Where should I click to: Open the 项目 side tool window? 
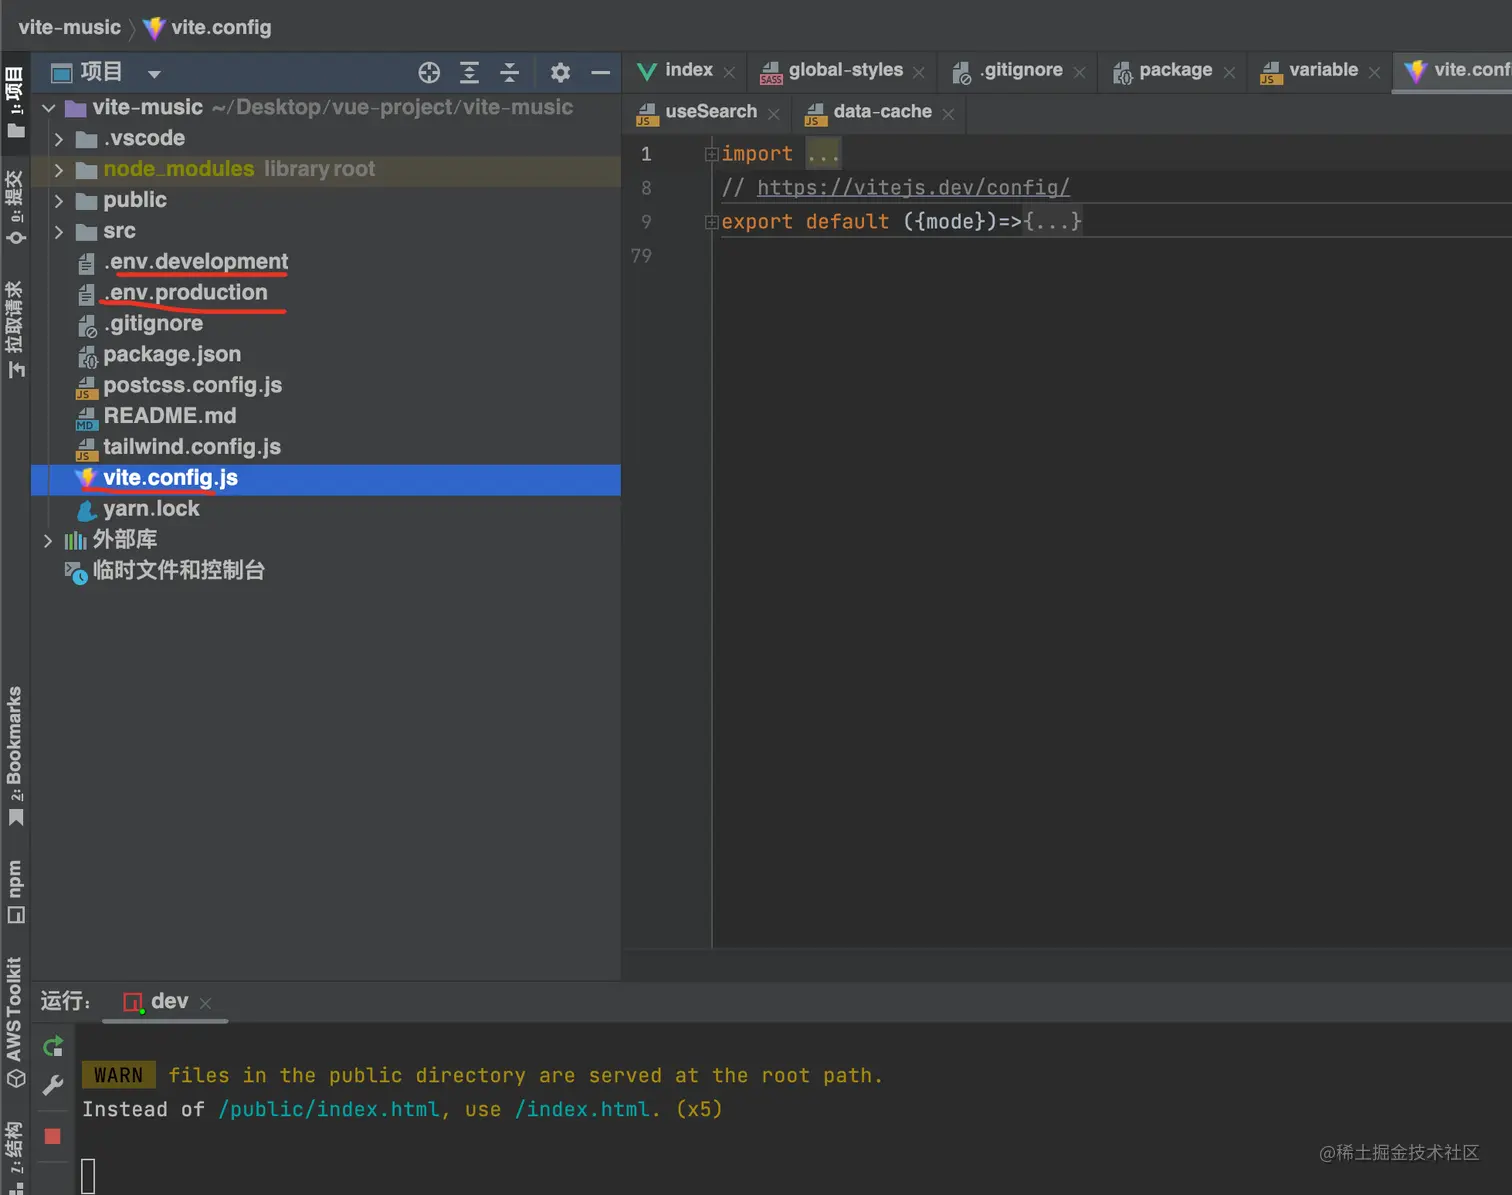click(x=15, y=103)
